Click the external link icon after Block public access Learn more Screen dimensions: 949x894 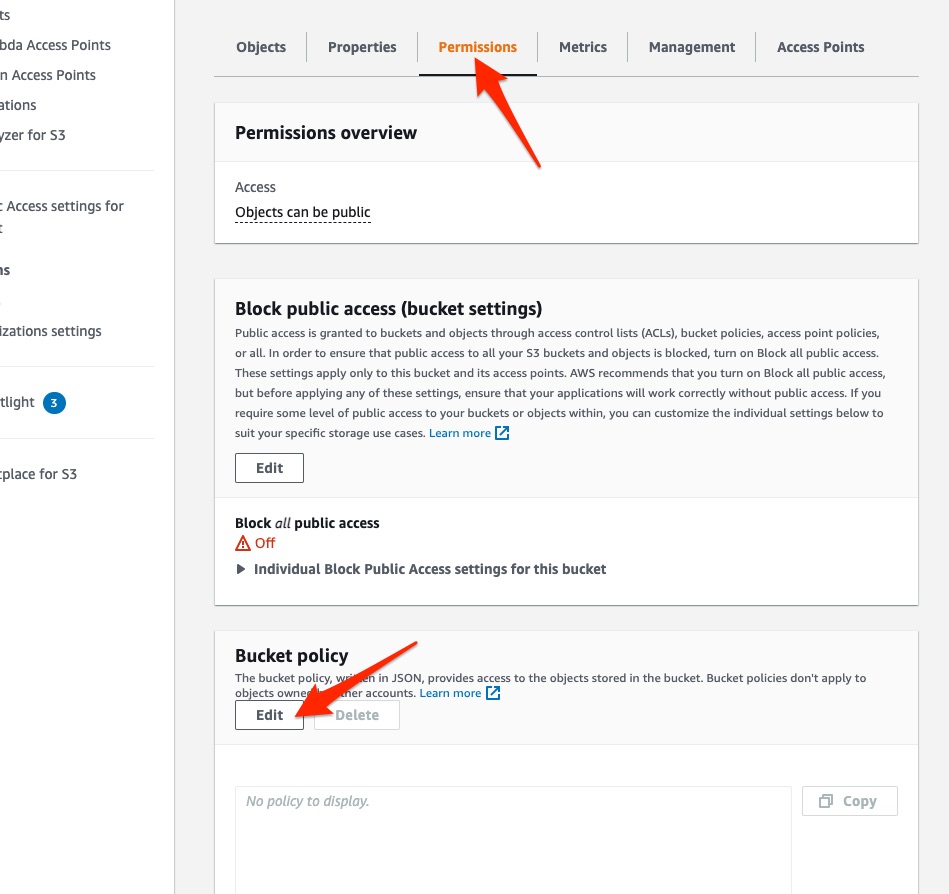(x=503, y=434)
